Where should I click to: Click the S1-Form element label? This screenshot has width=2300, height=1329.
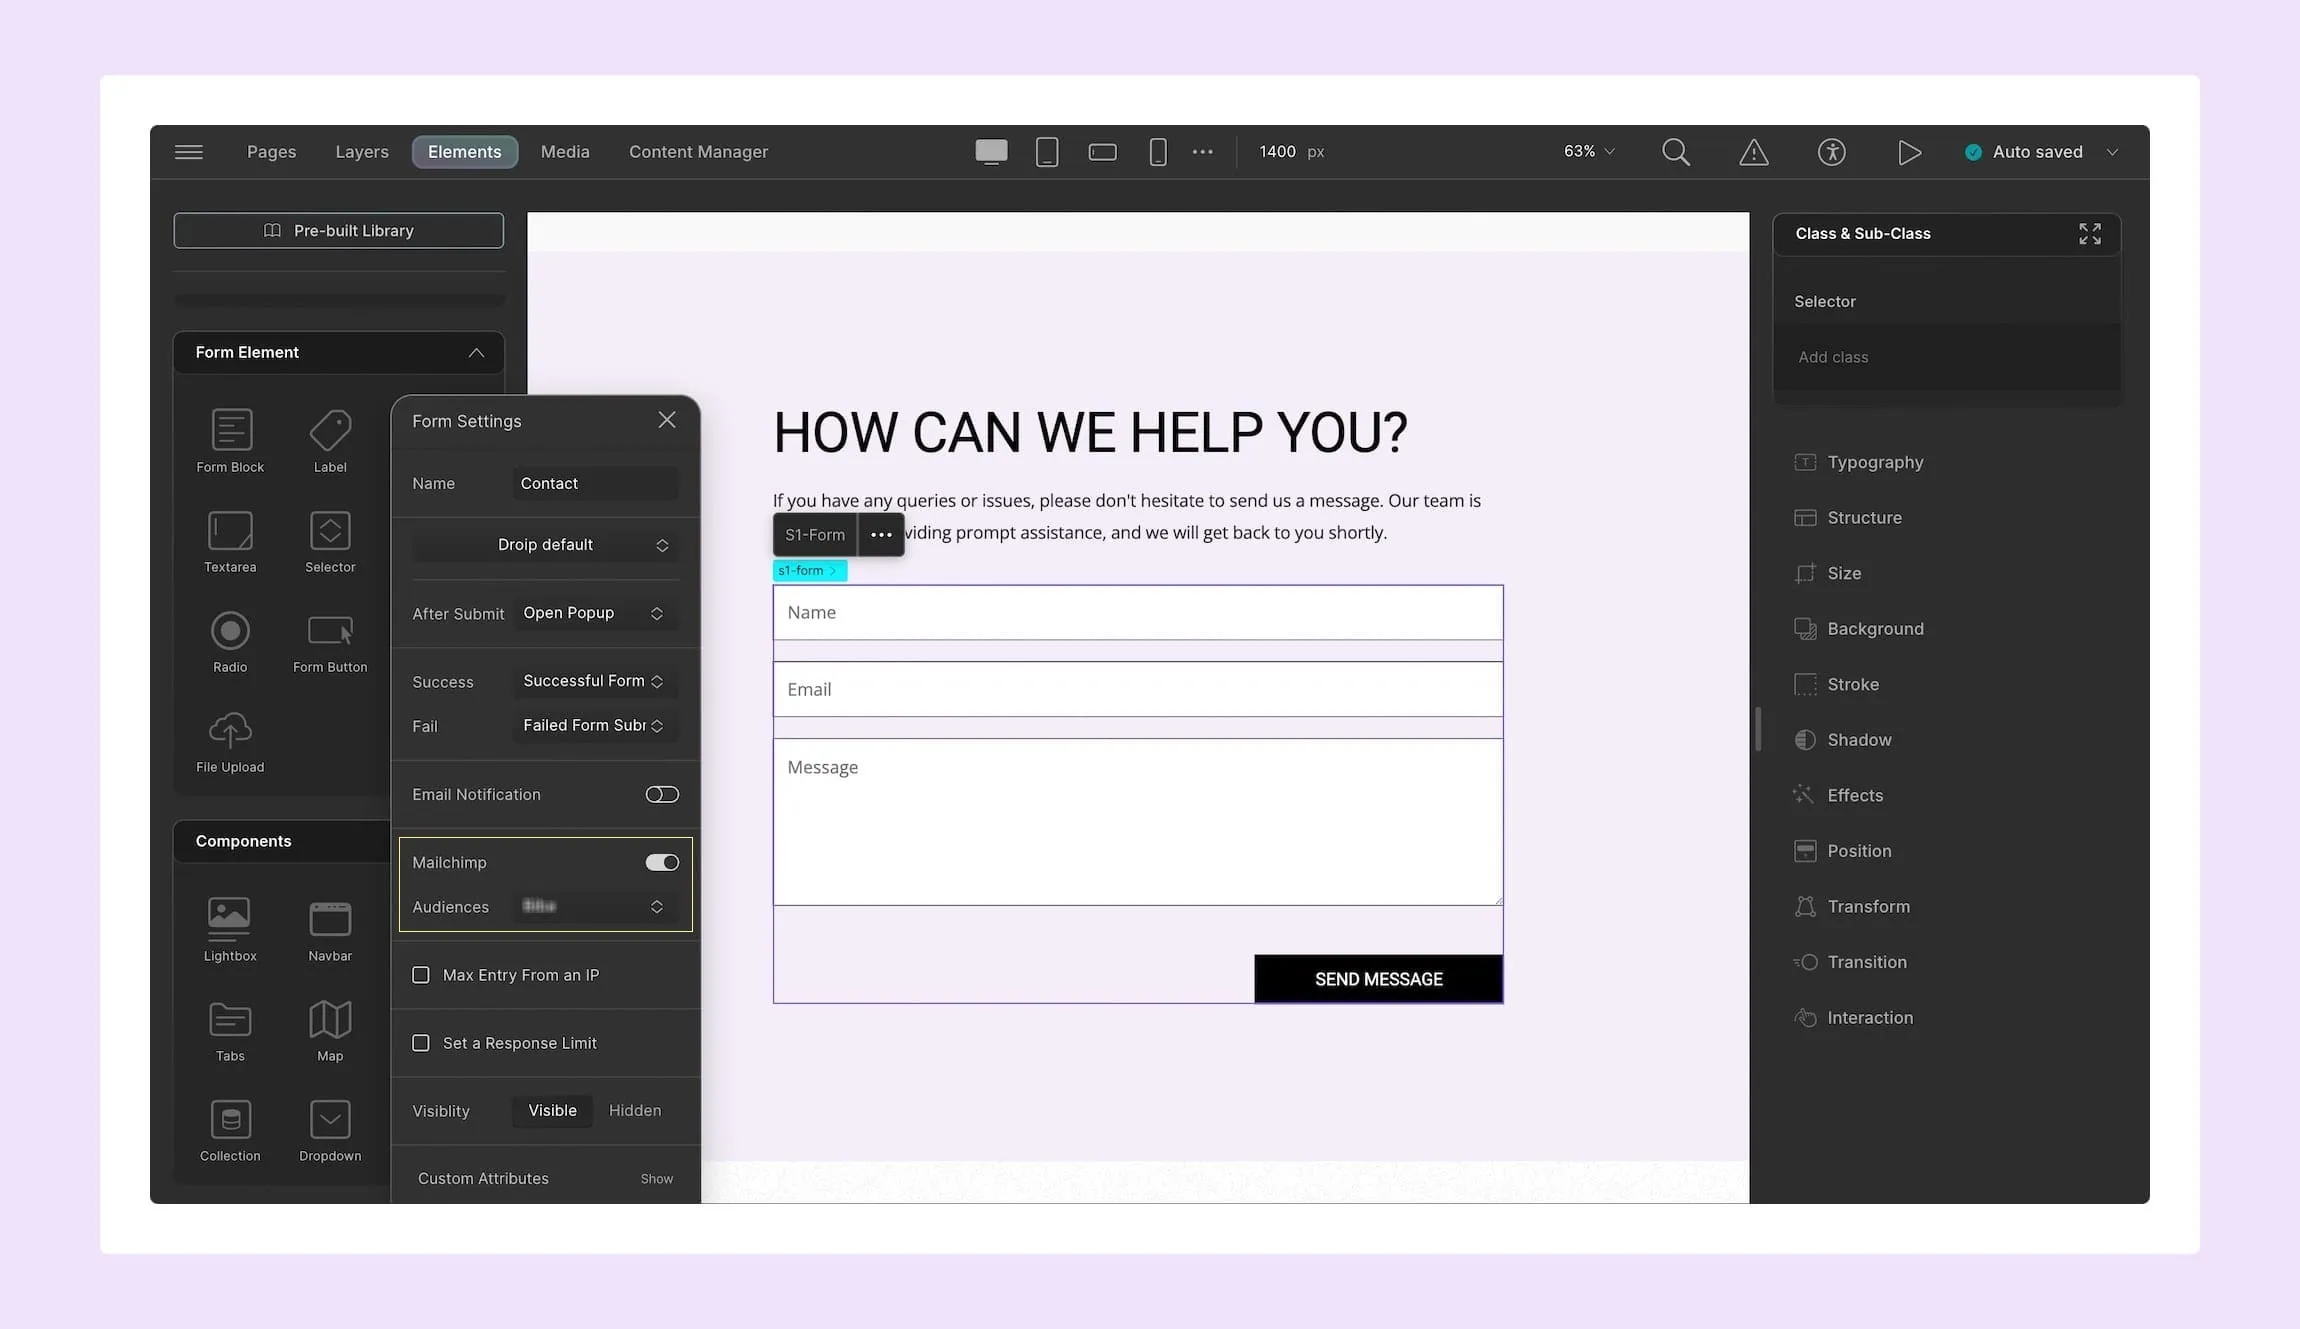[815, 535]
